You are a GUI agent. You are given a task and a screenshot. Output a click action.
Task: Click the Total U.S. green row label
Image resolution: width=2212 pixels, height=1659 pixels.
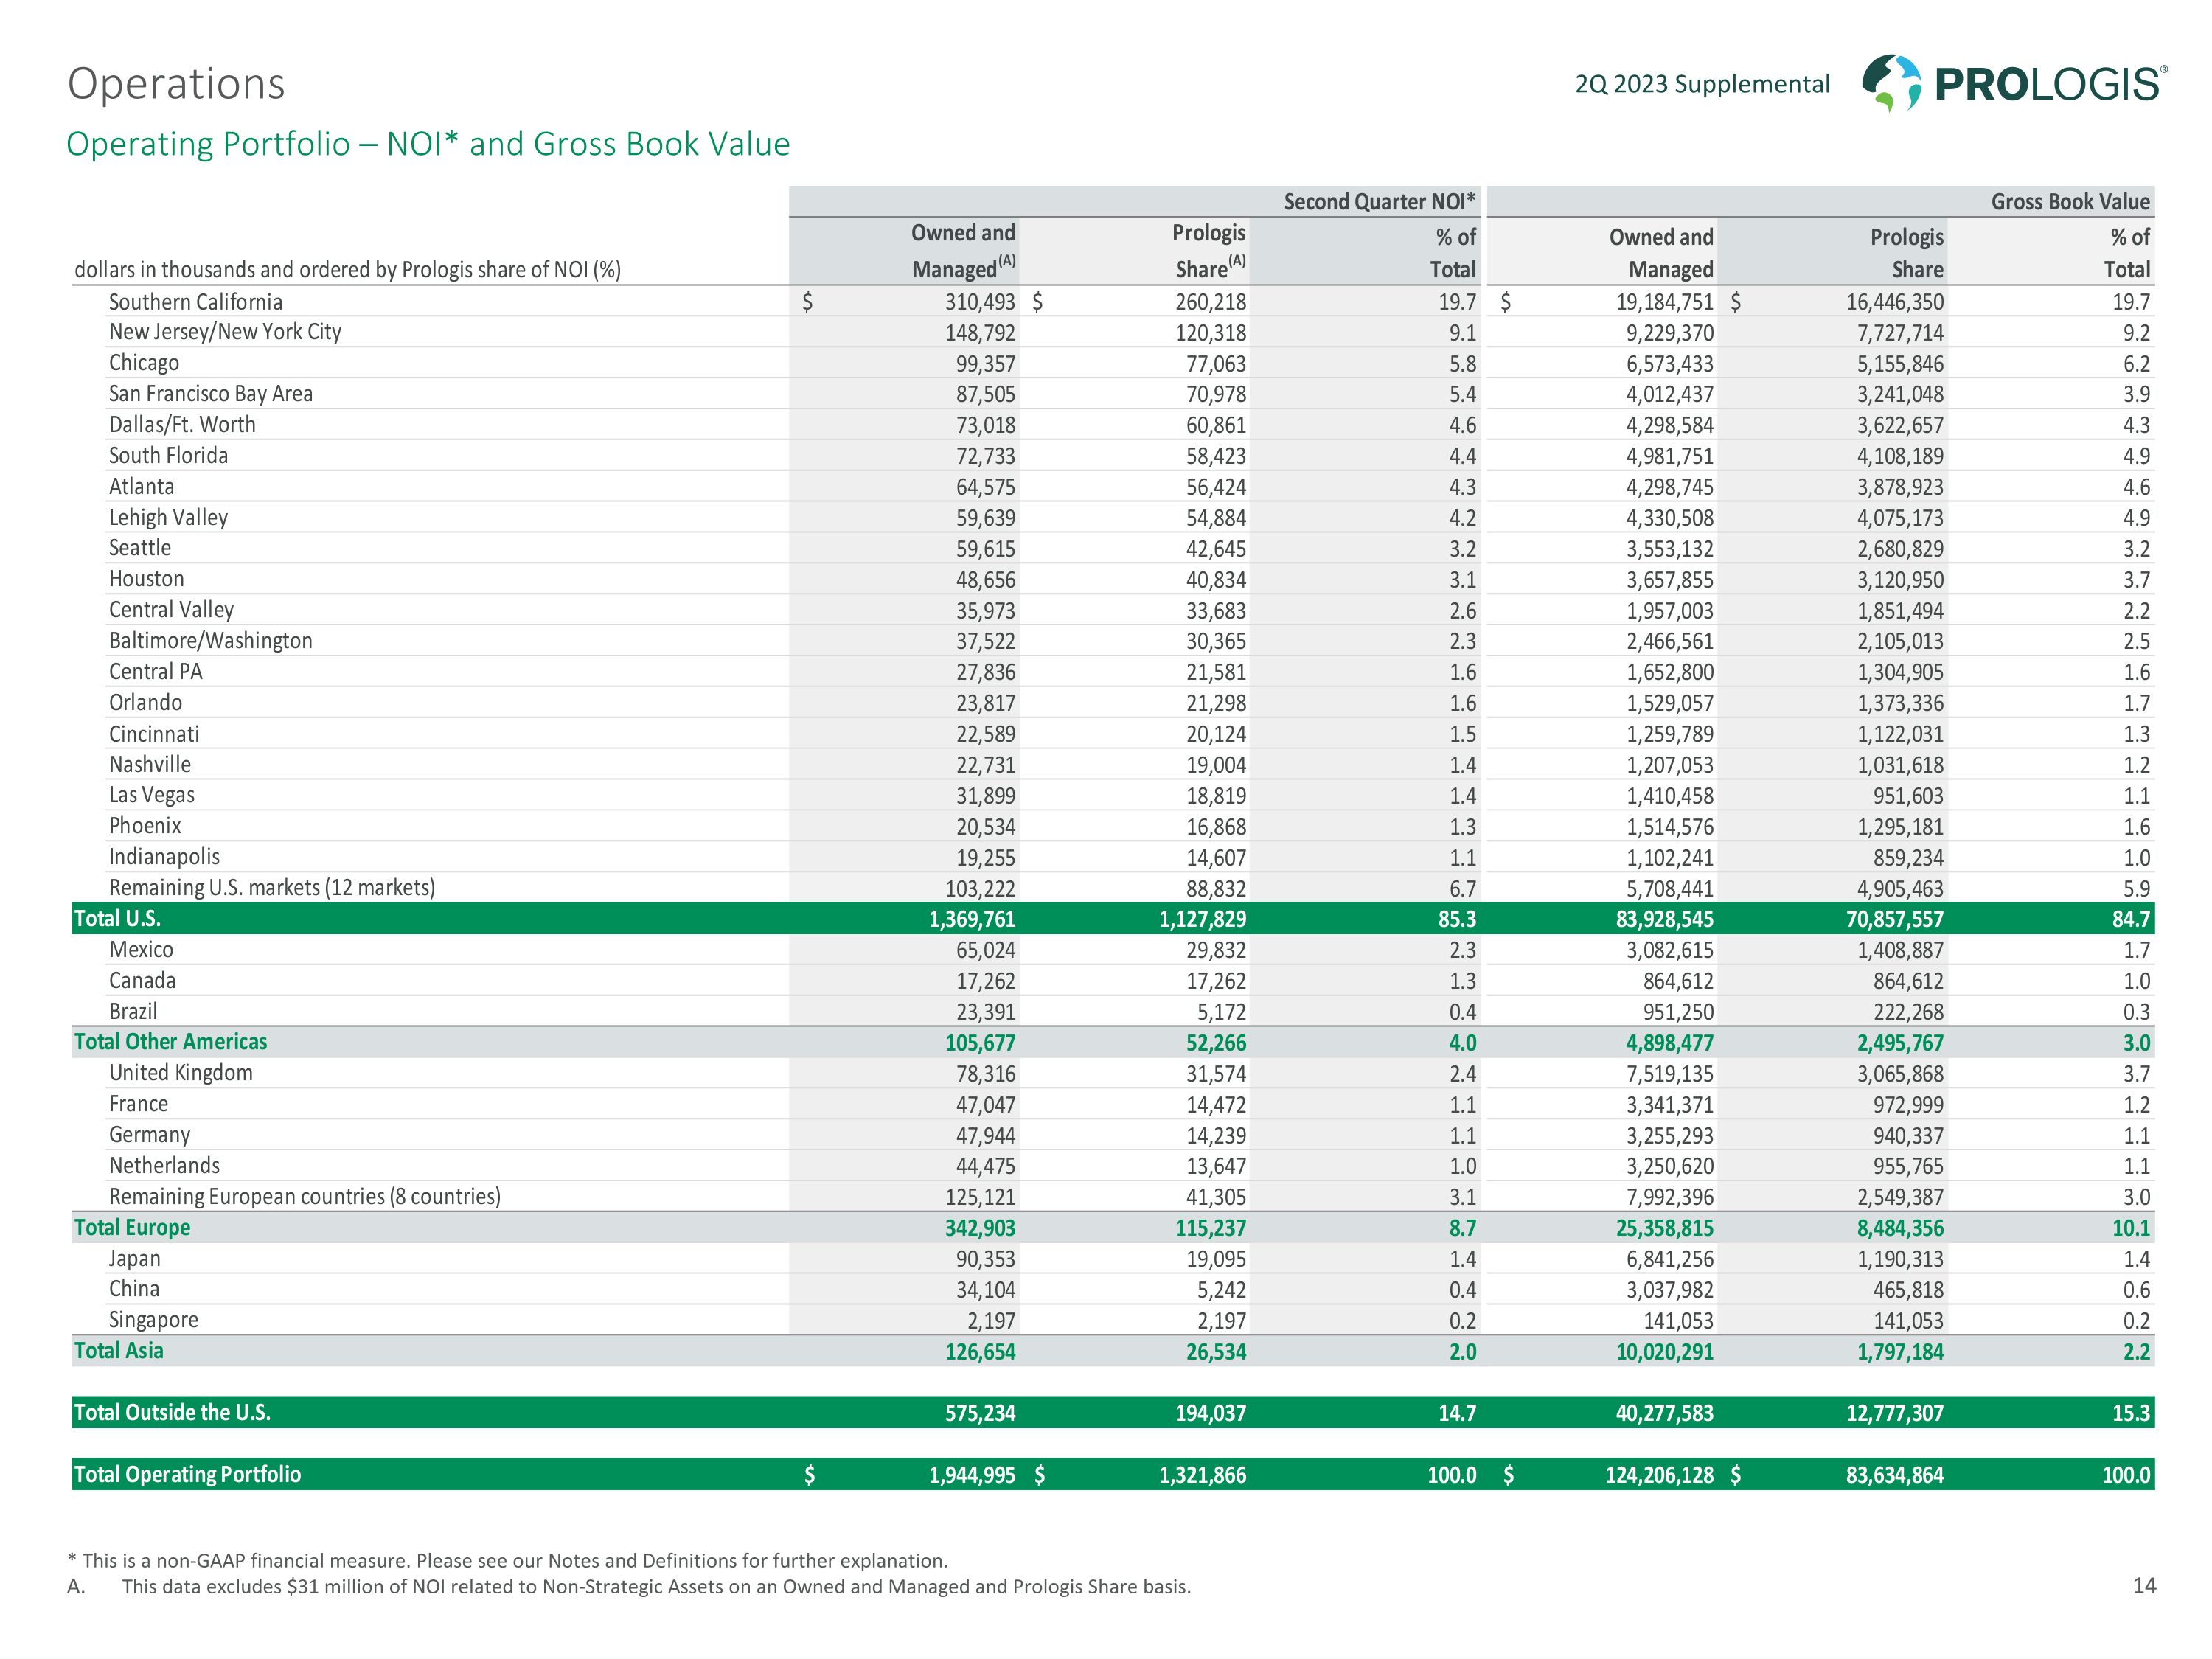coord(117,918)
